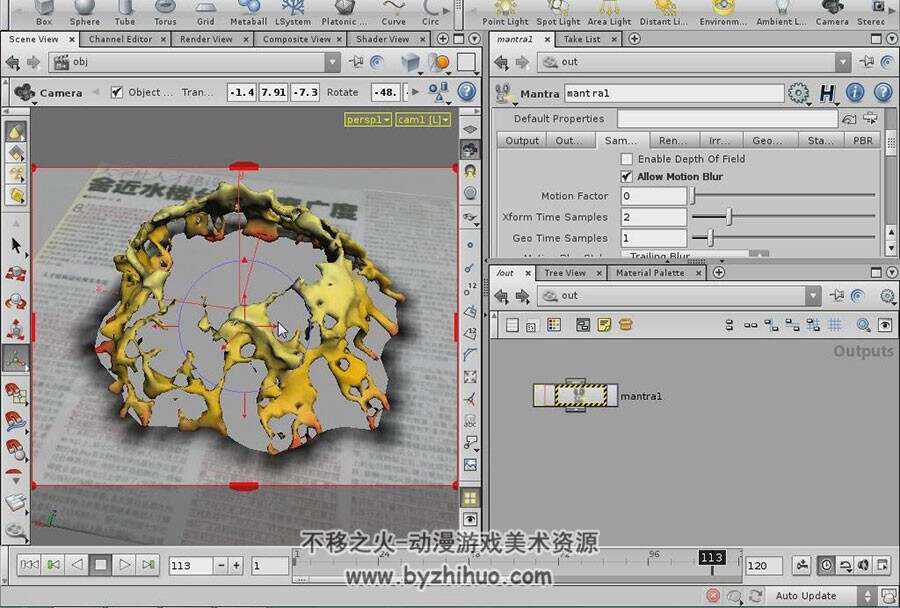Click the sticky note icon in network toolbar
Screen dimensions: 900x608
click(x=604, y=325)
